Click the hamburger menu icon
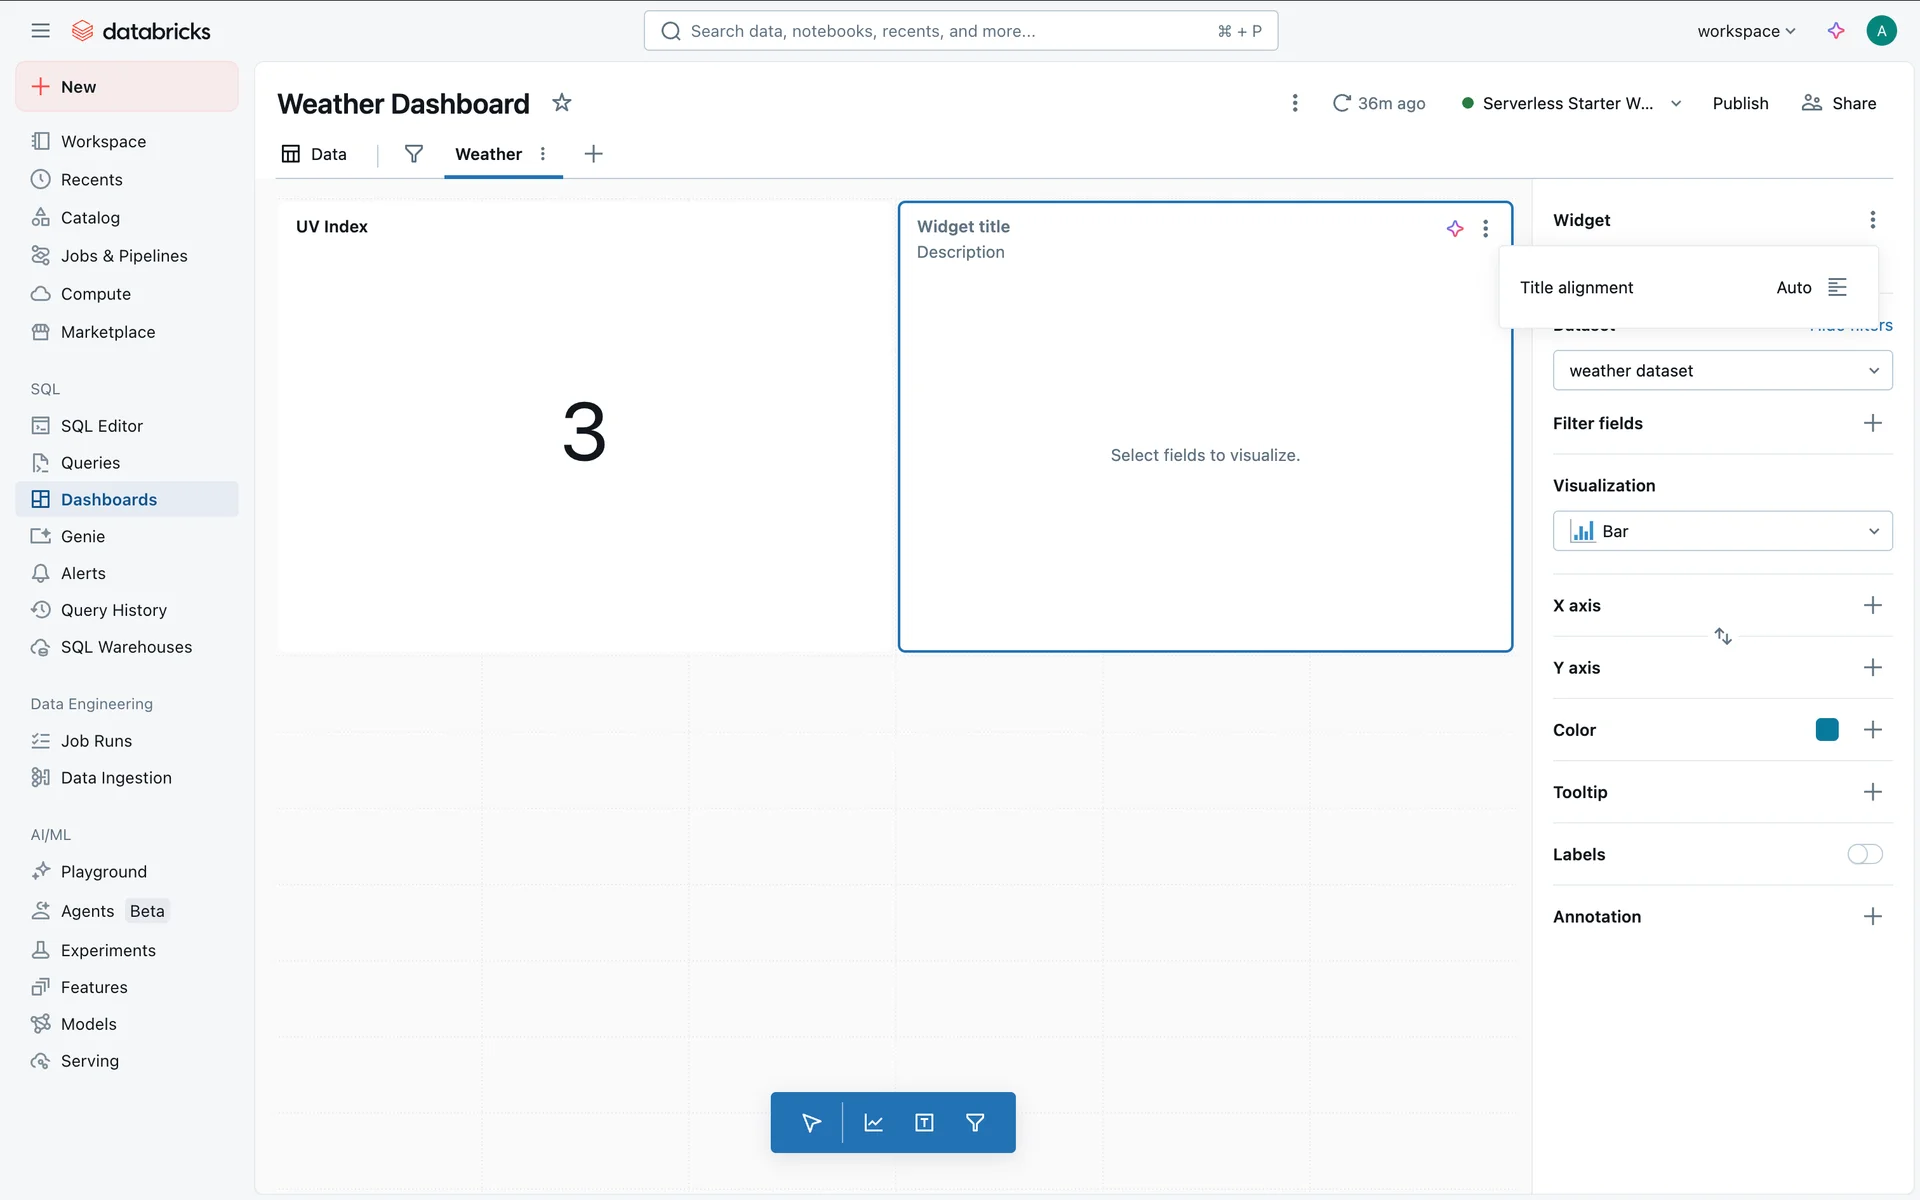 pyautogui.click(x=40, y=31)
